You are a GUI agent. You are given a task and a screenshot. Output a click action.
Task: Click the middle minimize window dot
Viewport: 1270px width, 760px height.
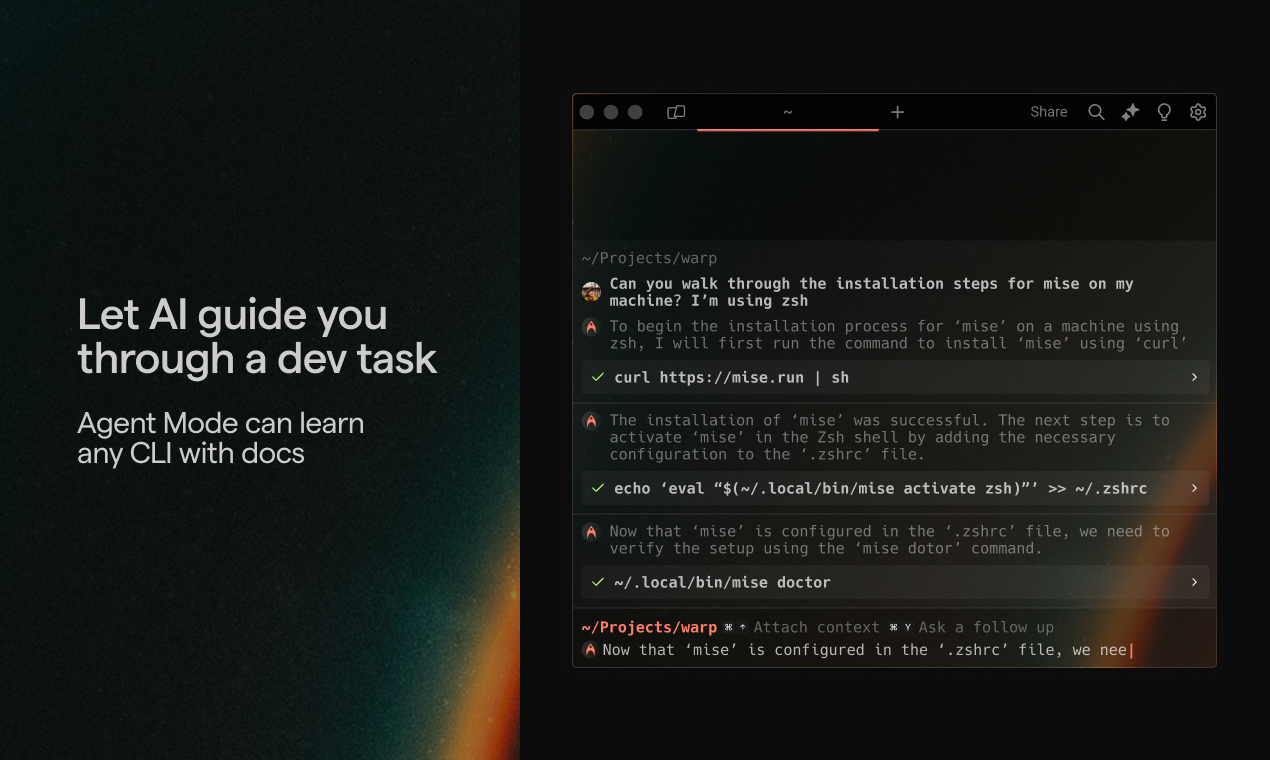[x=611, y=112]
